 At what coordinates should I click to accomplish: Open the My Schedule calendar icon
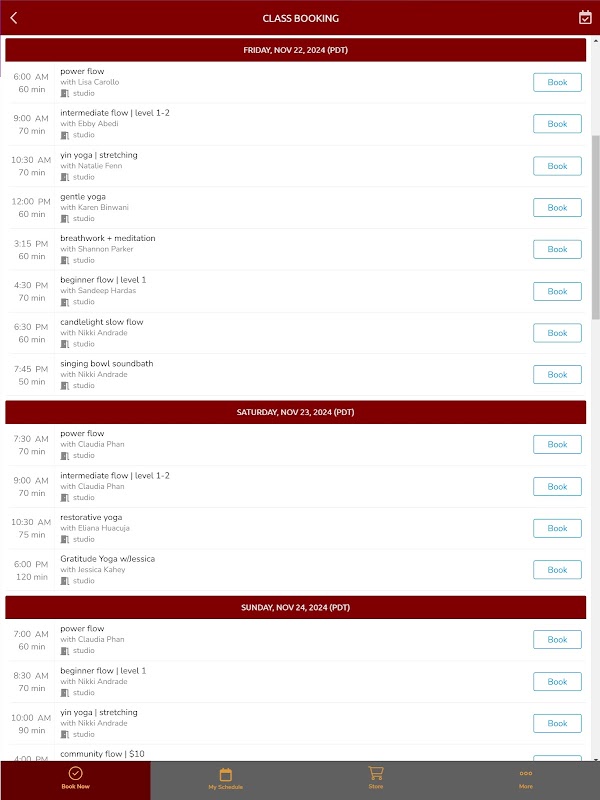(225, 774)
